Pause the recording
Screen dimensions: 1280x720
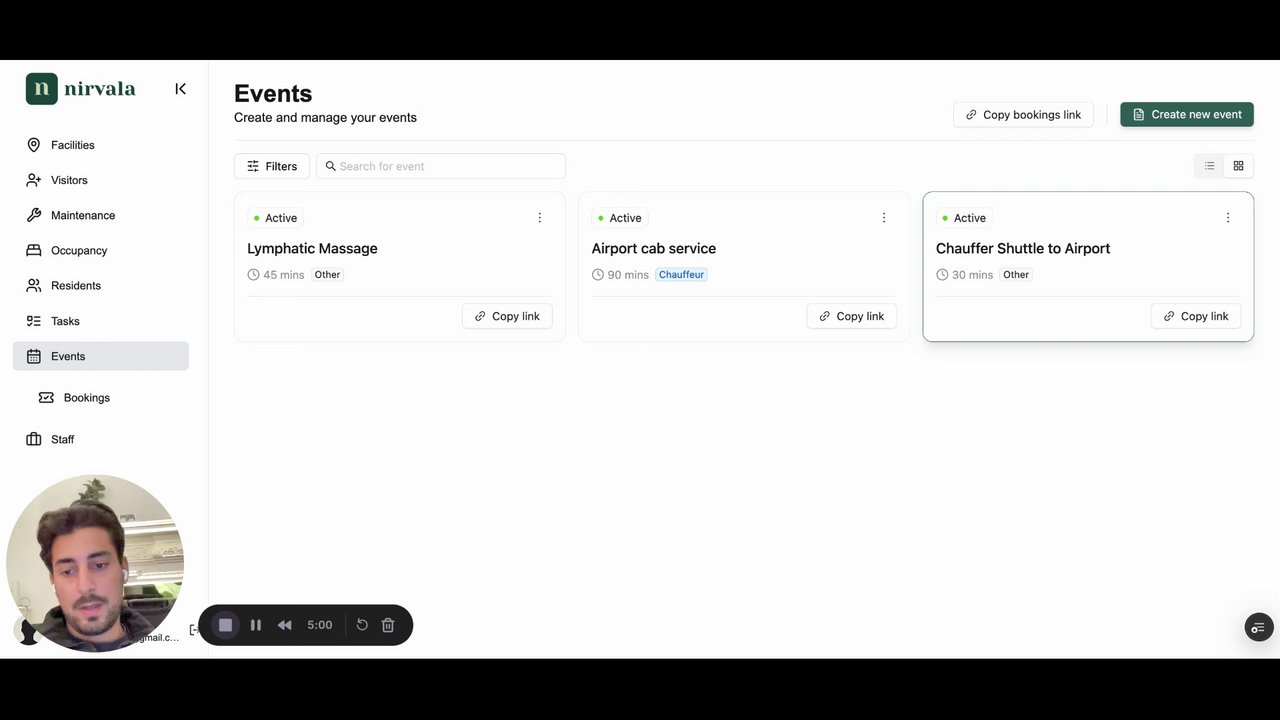tap(256, 625)
